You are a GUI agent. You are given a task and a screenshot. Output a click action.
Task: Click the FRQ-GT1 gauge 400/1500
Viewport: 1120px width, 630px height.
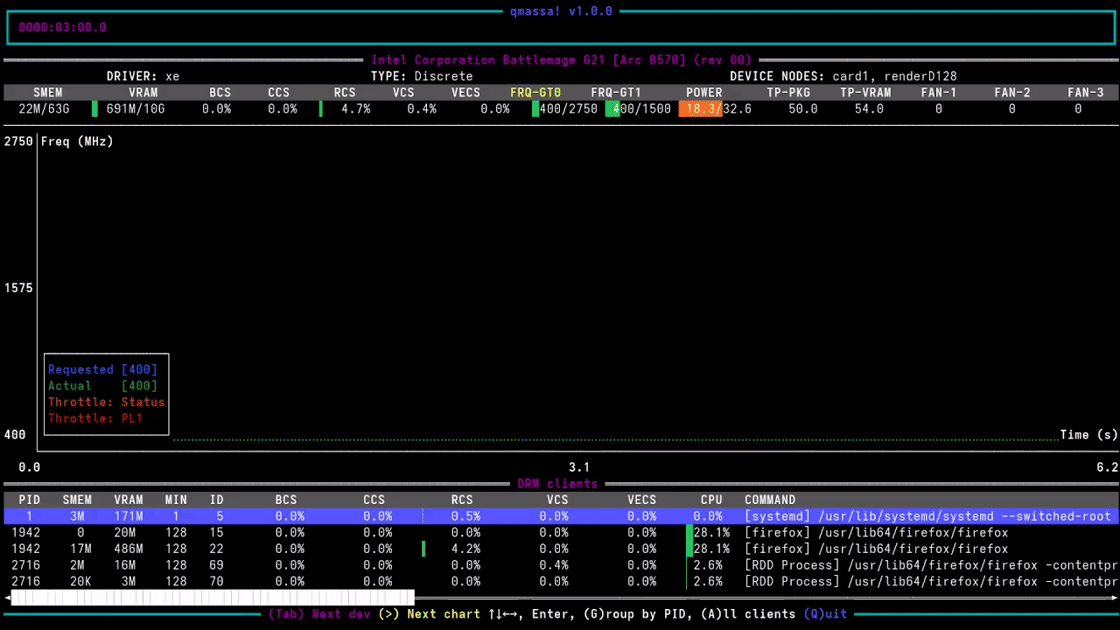coord(639,109)
